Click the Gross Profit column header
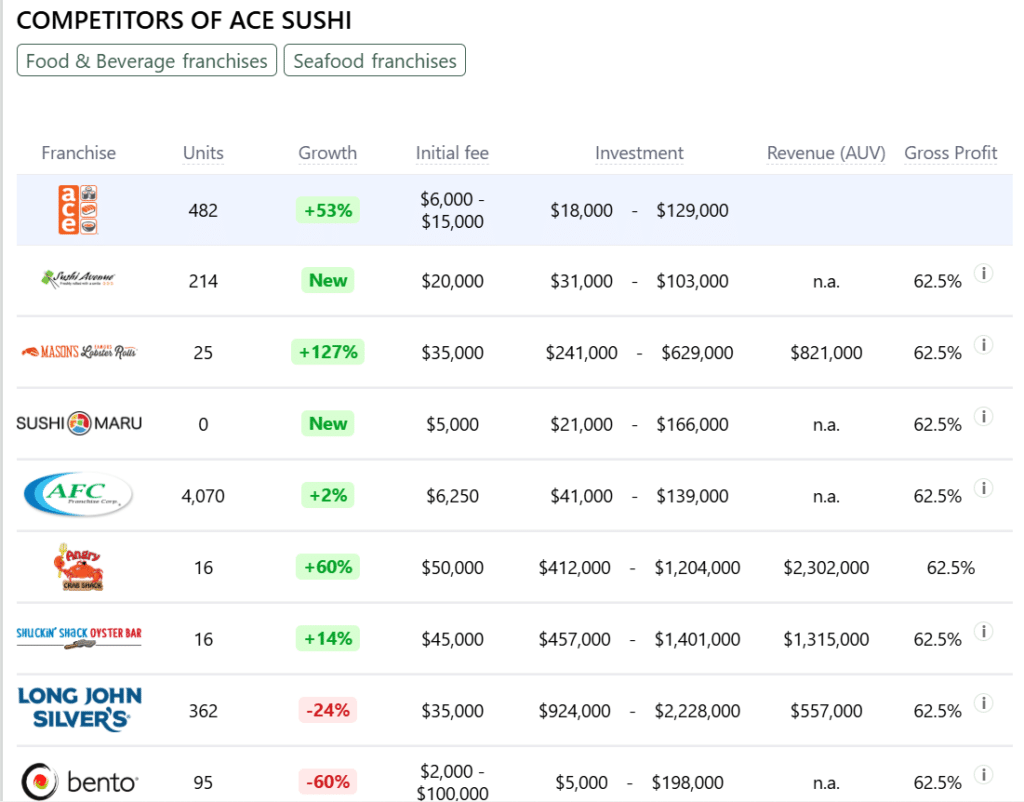 pyautogui.click(x=951, y=153)
